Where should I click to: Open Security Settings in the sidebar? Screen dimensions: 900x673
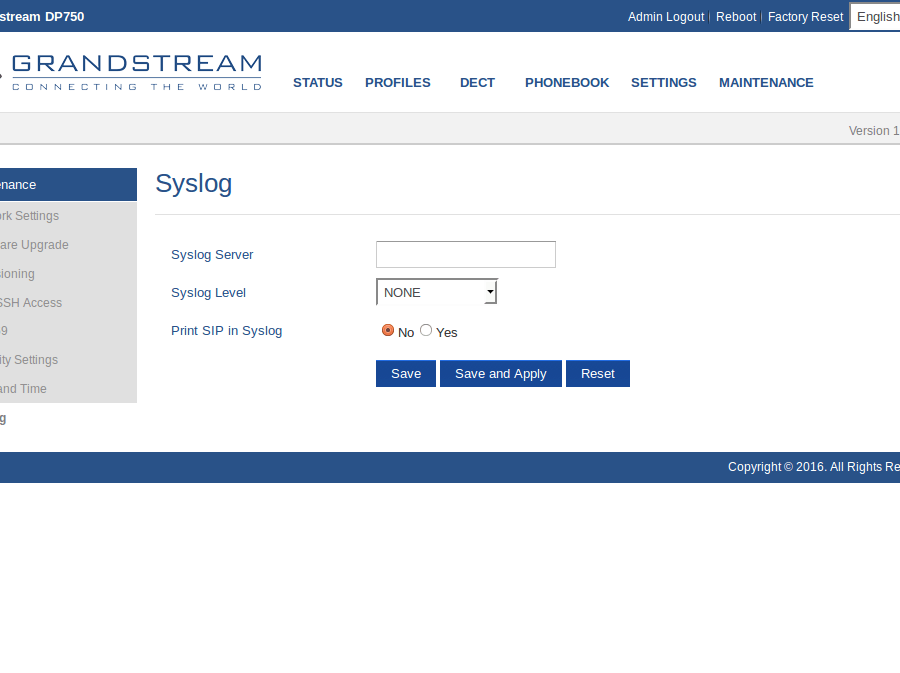(30, 360)
